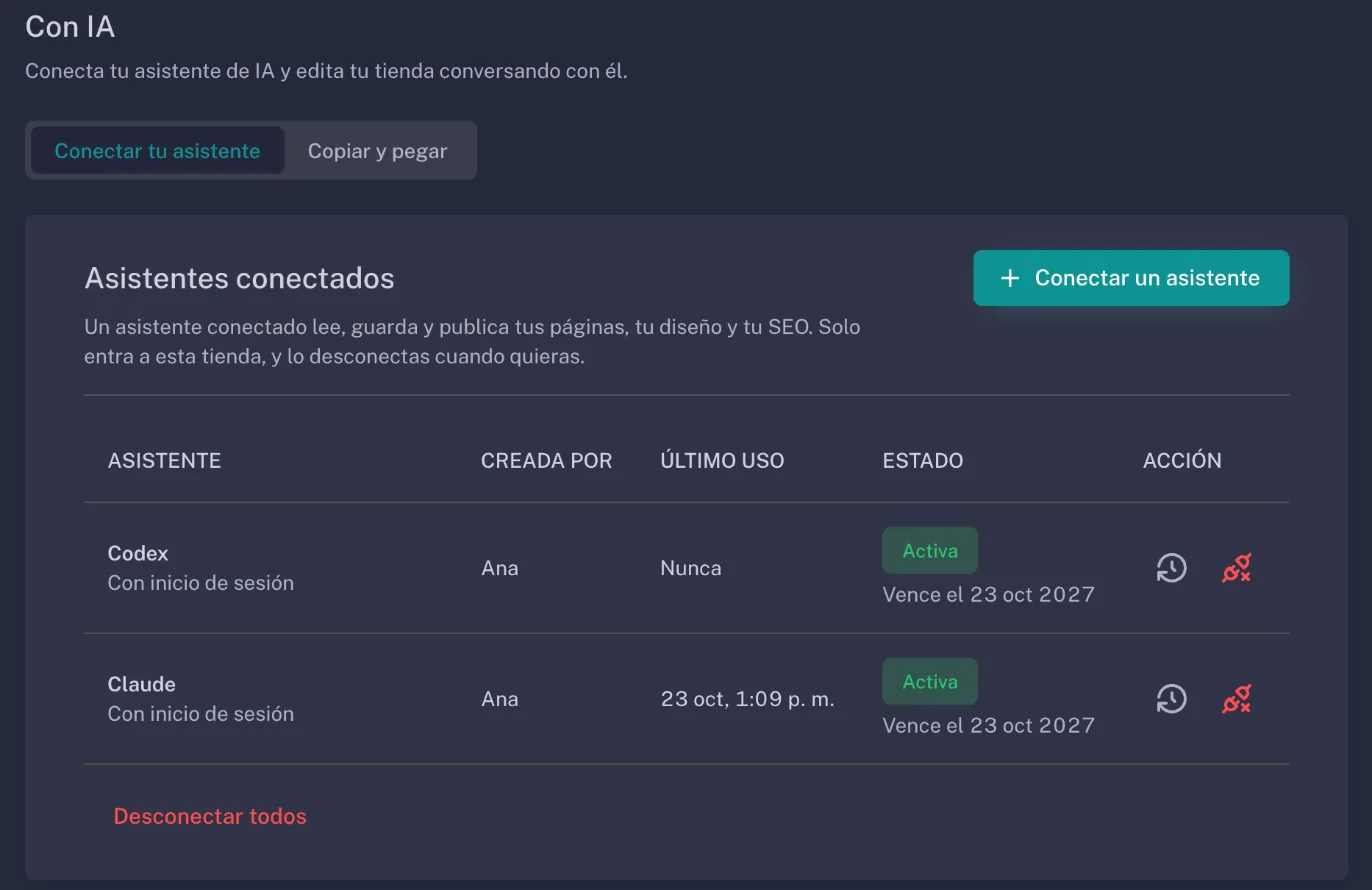Click the "Nunca" last-use value for Codex

click(x=691, y=568)
